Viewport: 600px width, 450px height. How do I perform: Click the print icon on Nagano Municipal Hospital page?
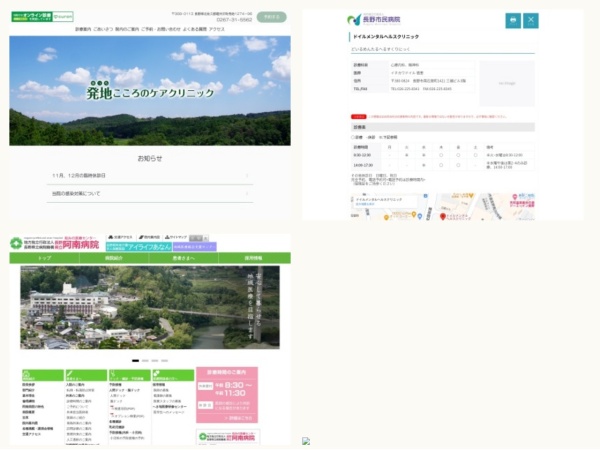click(x=513, y=20)
